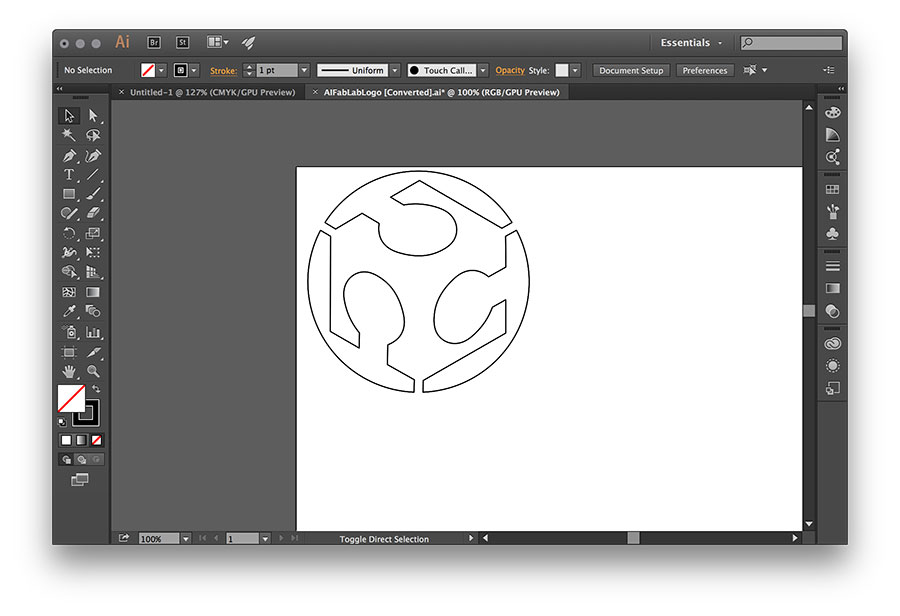Open the fill color dropdown in control bar

[161, 70]
